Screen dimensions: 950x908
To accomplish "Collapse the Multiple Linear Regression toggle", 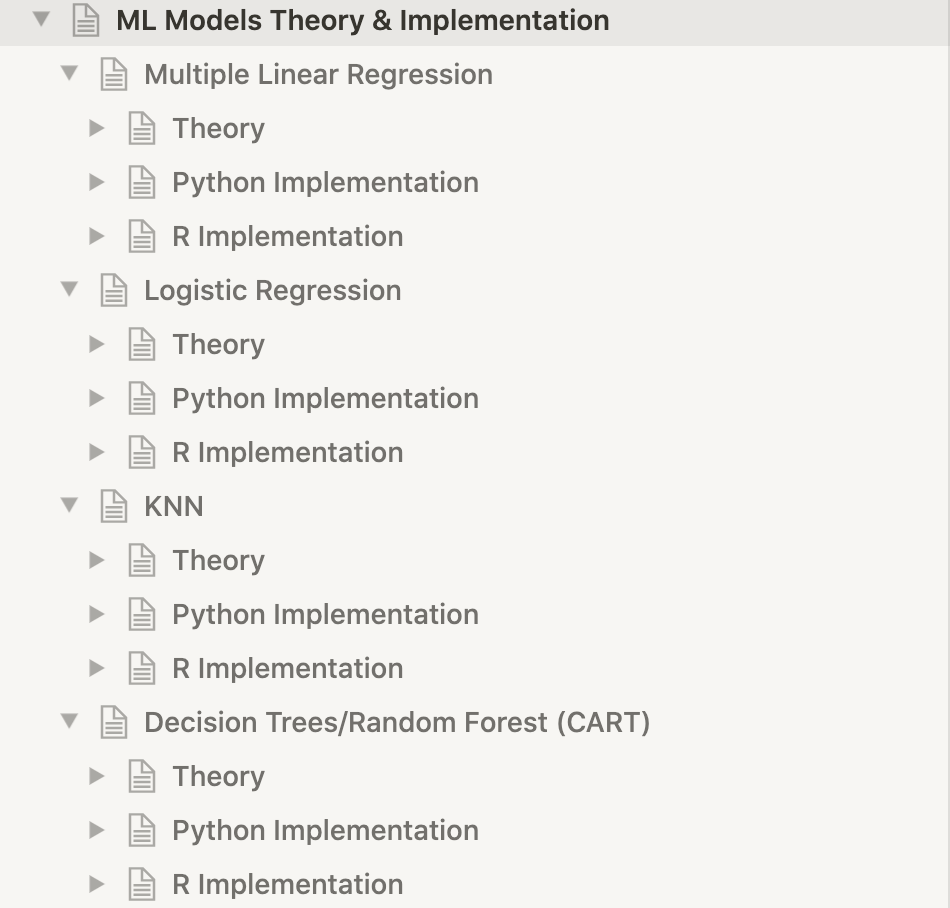I will (69, 74).
